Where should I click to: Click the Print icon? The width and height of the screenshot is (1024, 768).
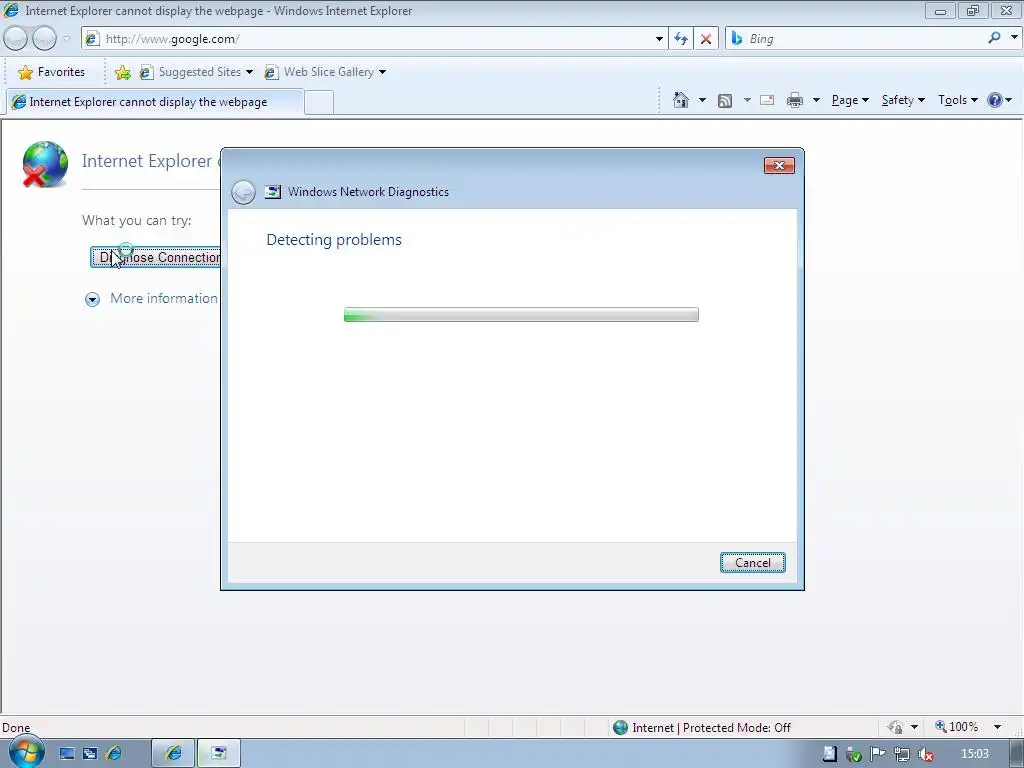[x=795, y=100]
